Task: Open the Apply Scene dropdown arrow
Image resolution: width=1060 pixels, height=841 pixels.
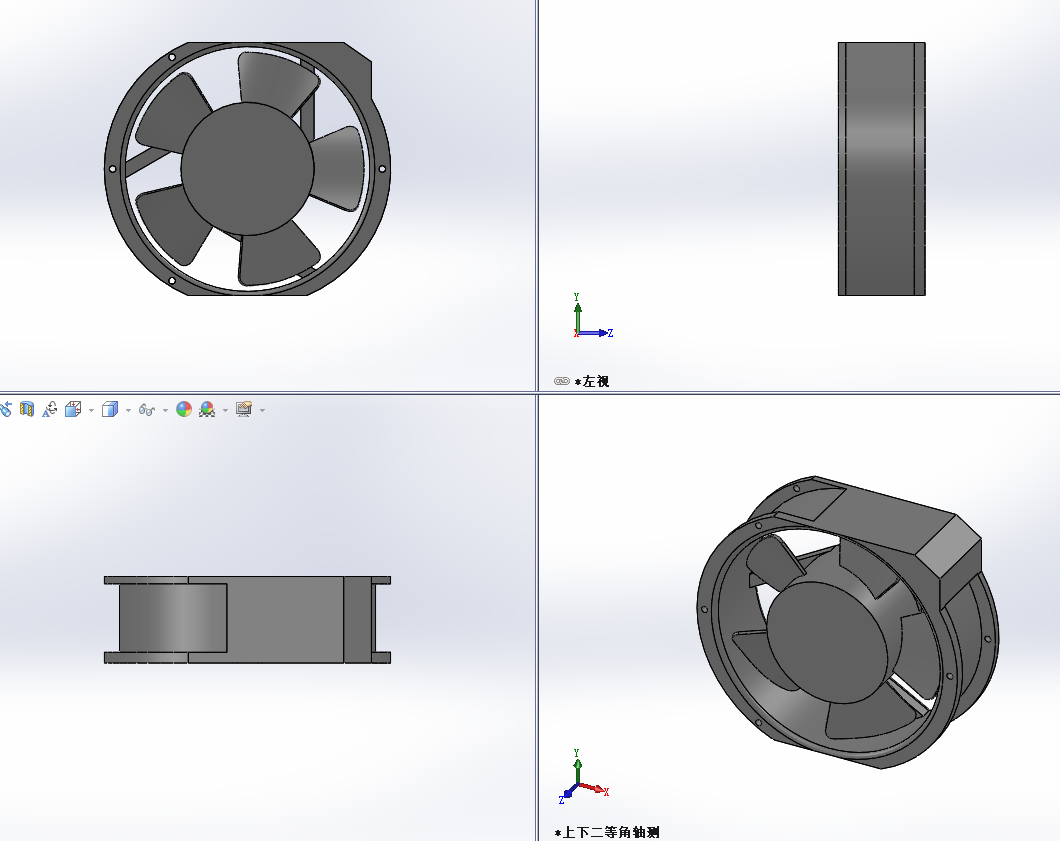Action: [225, 410]
